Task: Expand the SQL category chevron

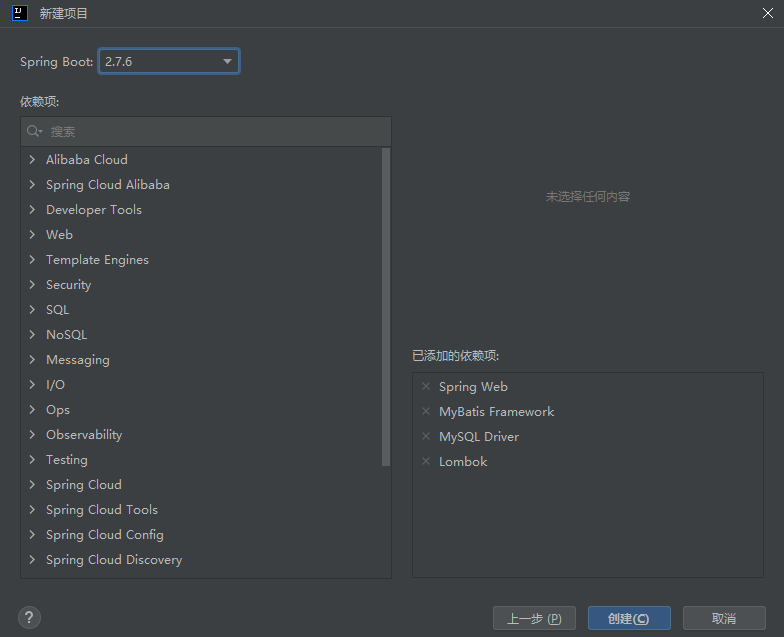Action: 32,310
